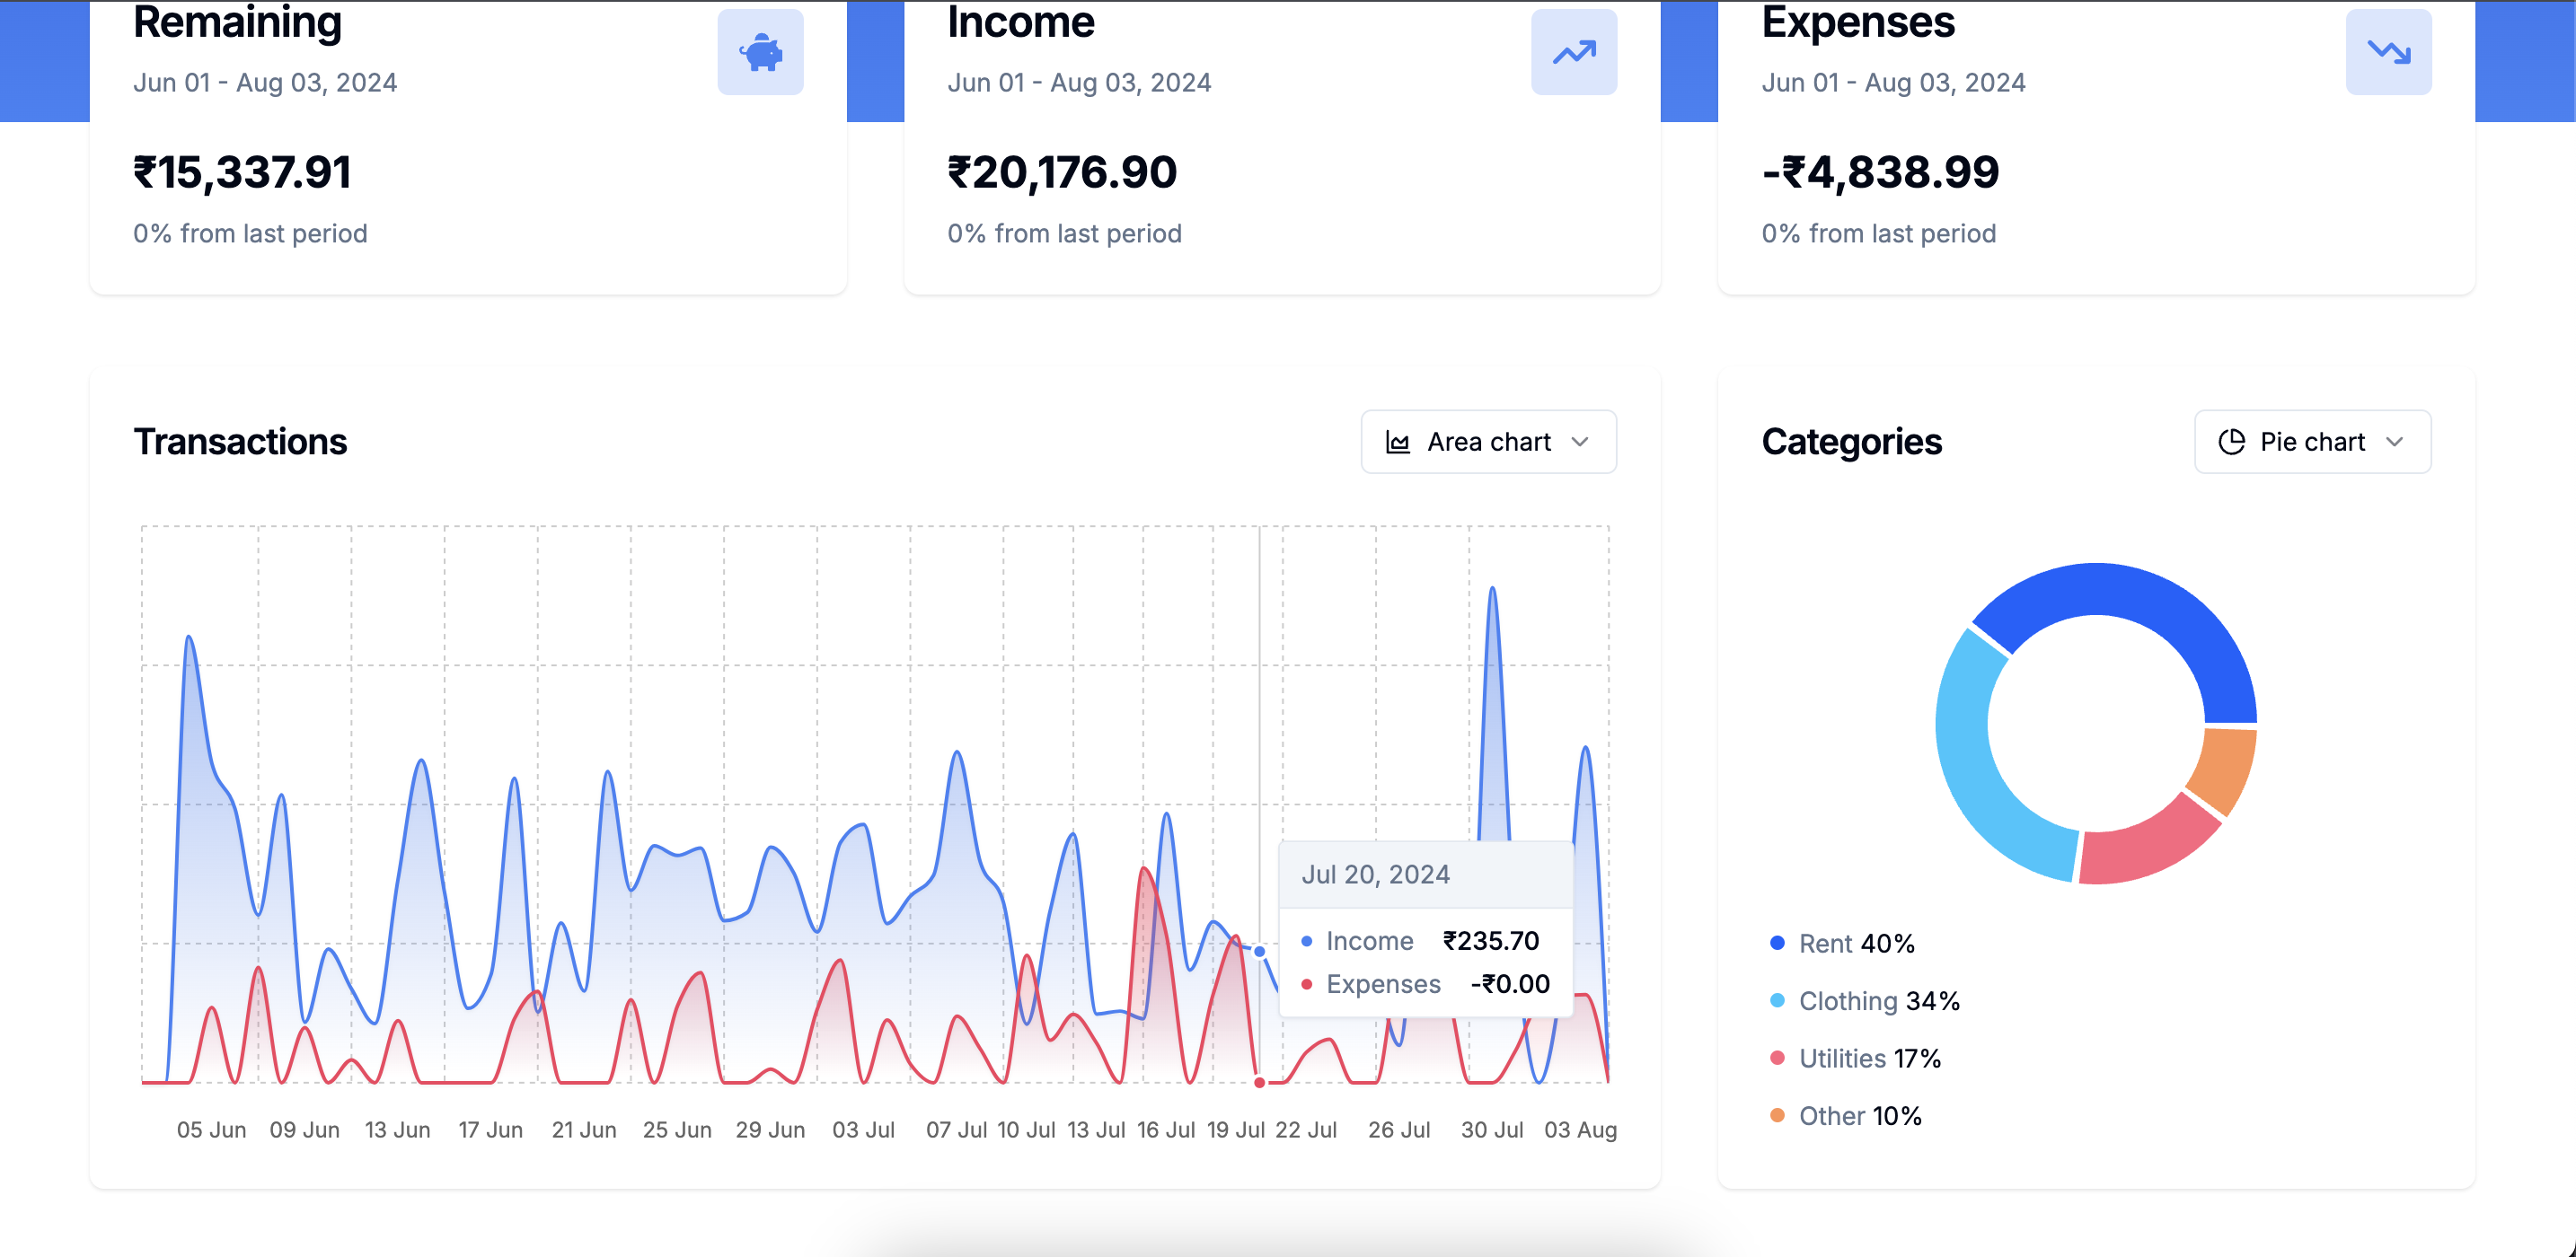Image resolution: width=2576 pixels, height=1257 pixels.
Task: Click "0% from last period" under Income
Action: [x=1064, y=233]
